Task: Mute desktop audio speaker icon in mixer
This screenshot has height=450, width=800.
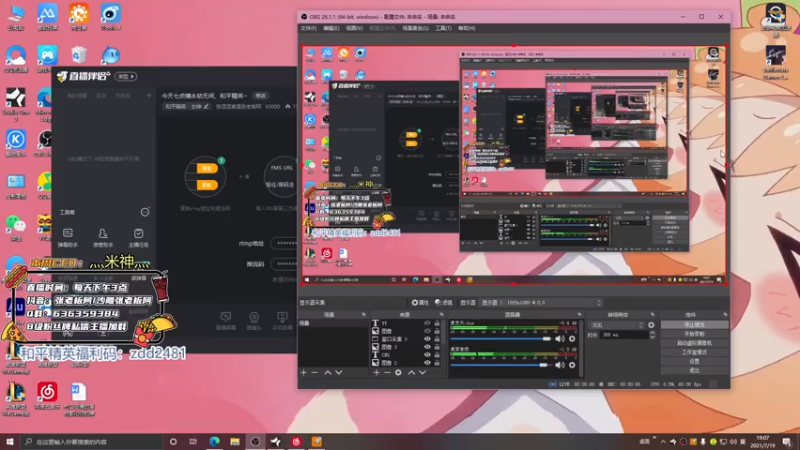Action: (x=560, y=365)
